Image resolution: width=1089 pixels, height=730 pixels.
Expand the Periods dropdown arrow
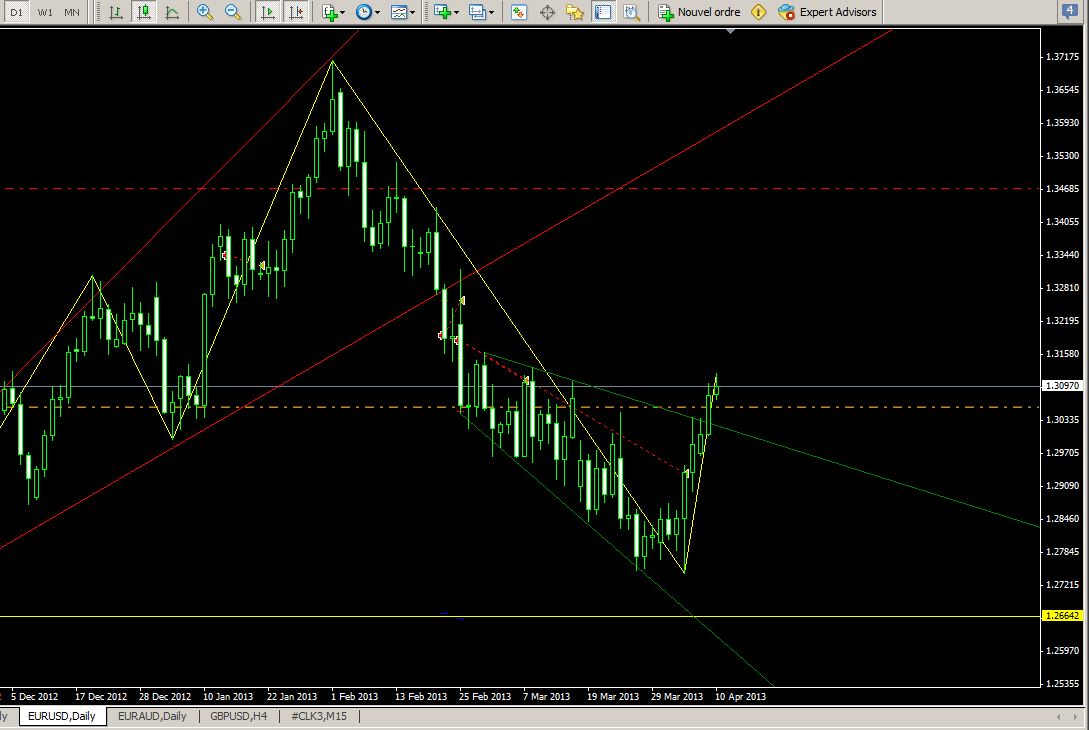point(377,13)
